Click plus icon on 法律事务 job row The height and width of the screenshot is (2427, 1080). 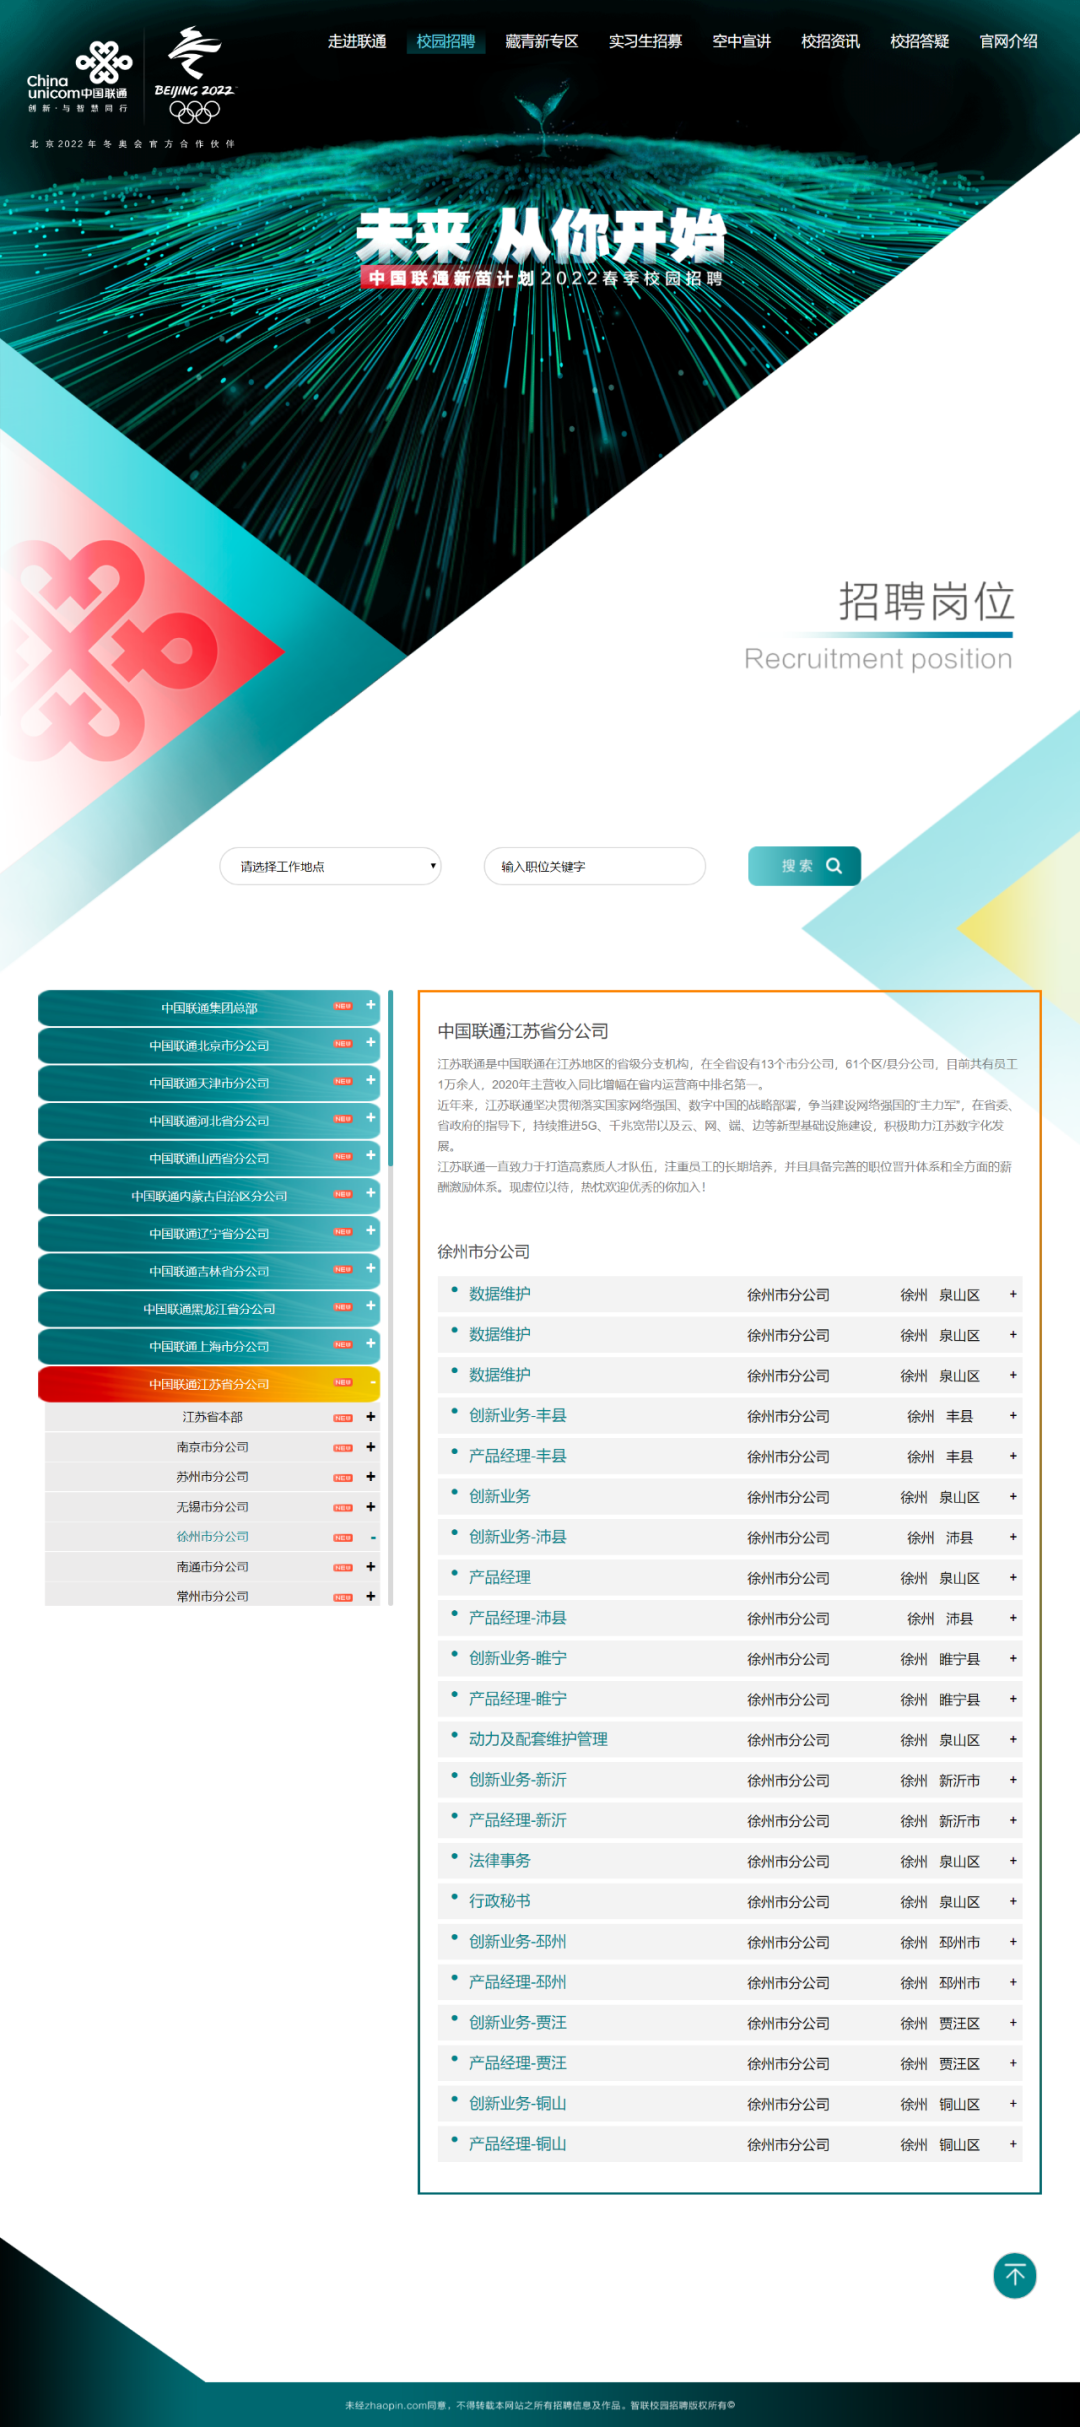pyautogui.click(x=1013, y=1861)
